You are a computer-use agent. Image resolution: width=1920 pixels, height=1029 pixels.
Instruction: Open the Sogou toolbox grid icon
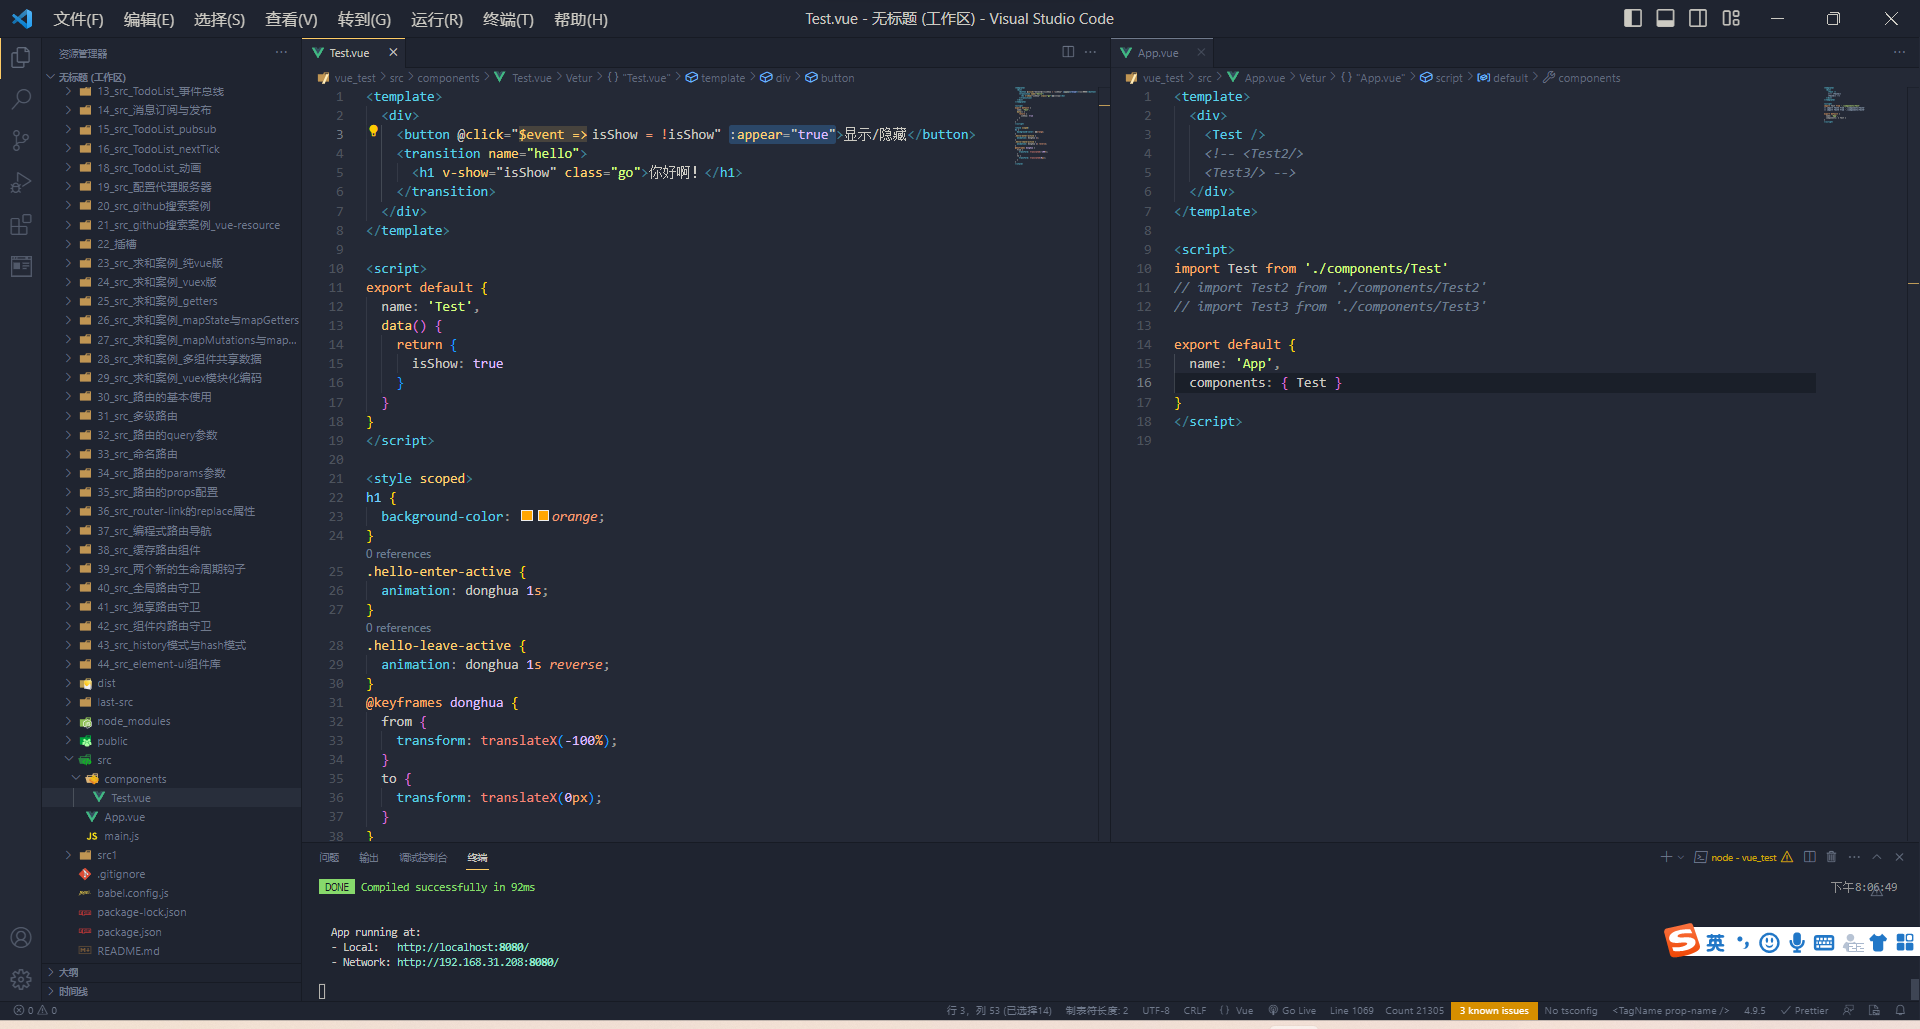pyautogui.click(x=1905, y=942)
